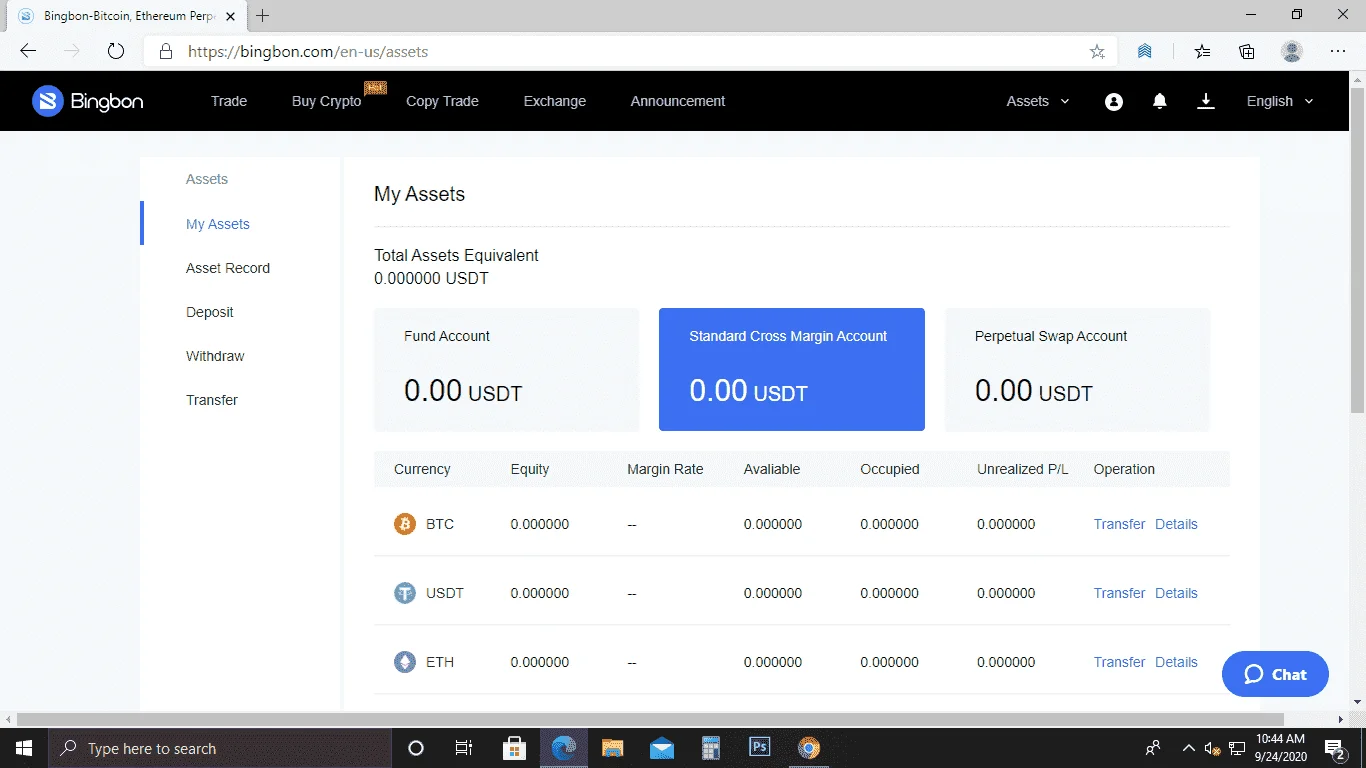Click the browser profile avatar
1366x768 pixels.
[1292, 52]
